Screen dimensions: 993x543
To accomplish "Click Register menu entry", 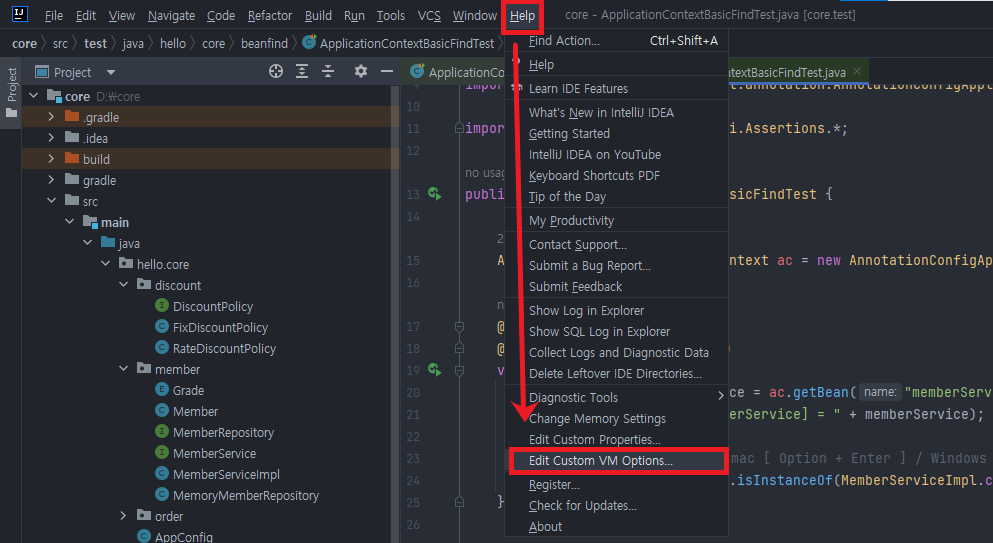I will 616,485.
